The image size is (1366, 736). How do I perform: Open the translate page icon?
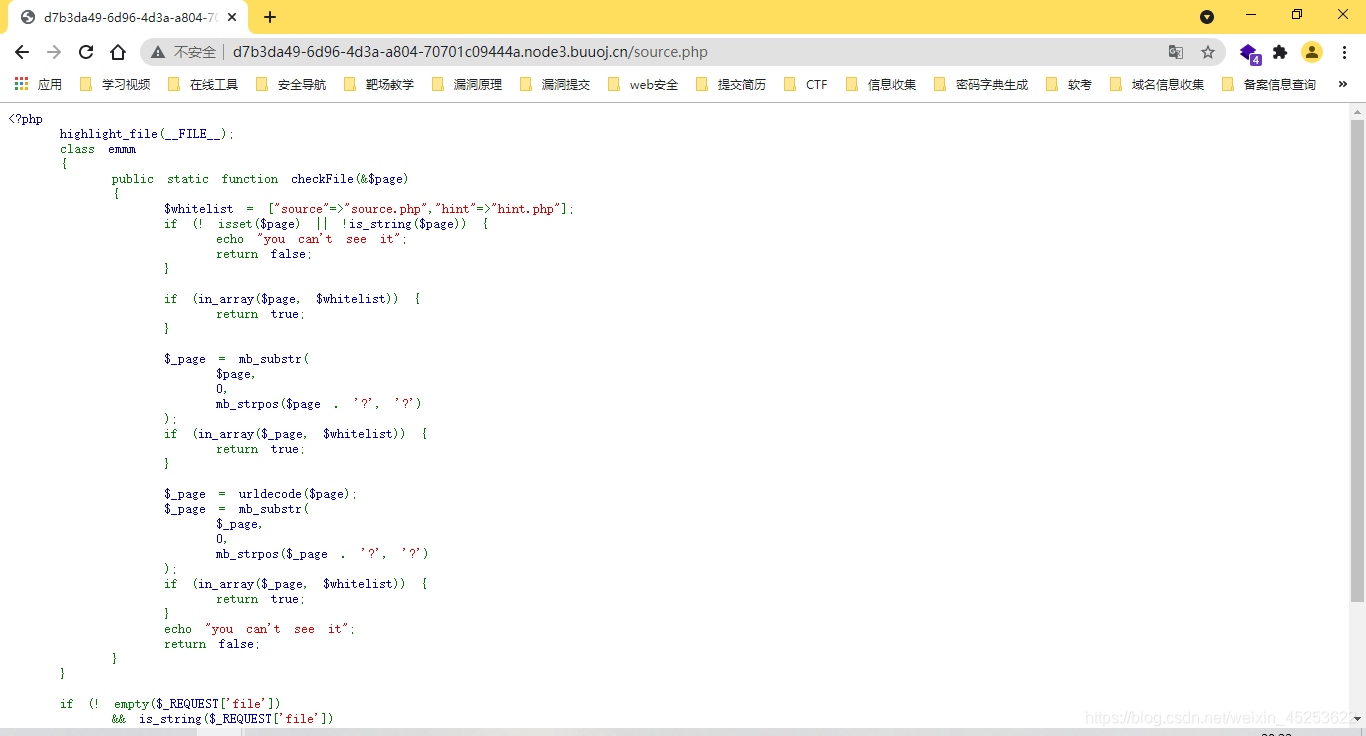click(x=1176, y=52)
